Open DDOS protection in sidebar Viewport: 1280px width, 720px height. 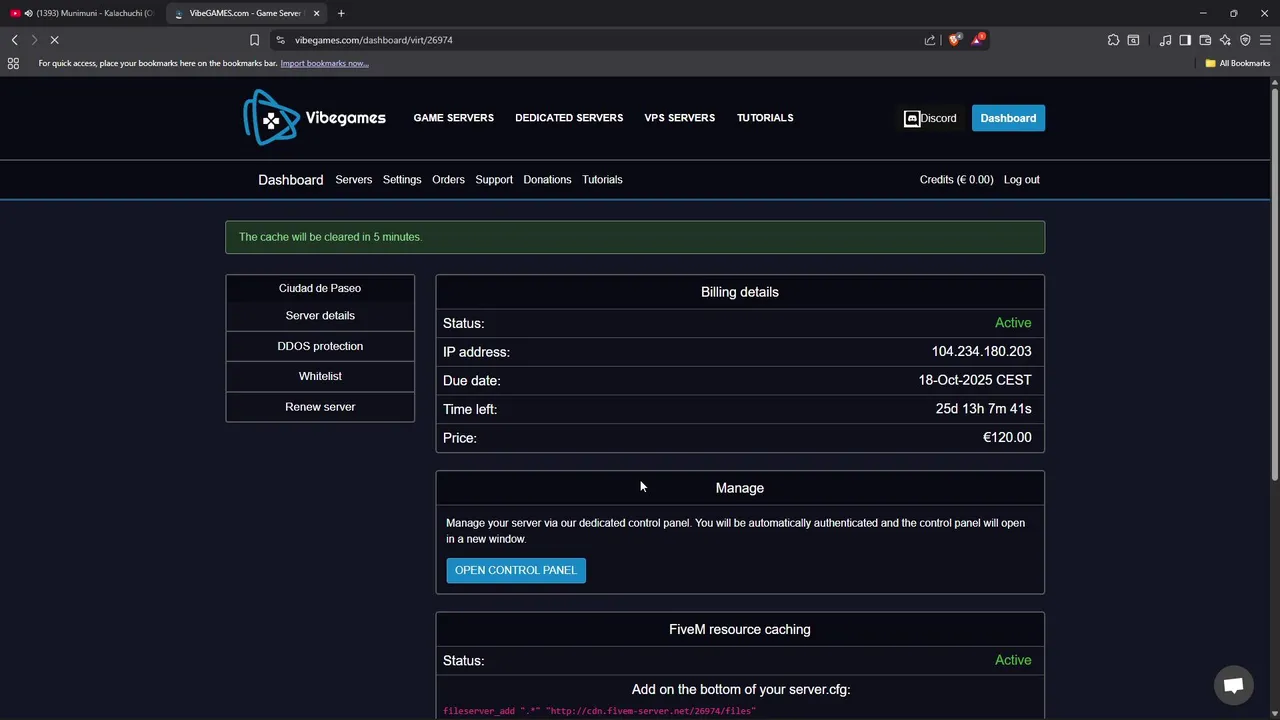tap(320, 346)
